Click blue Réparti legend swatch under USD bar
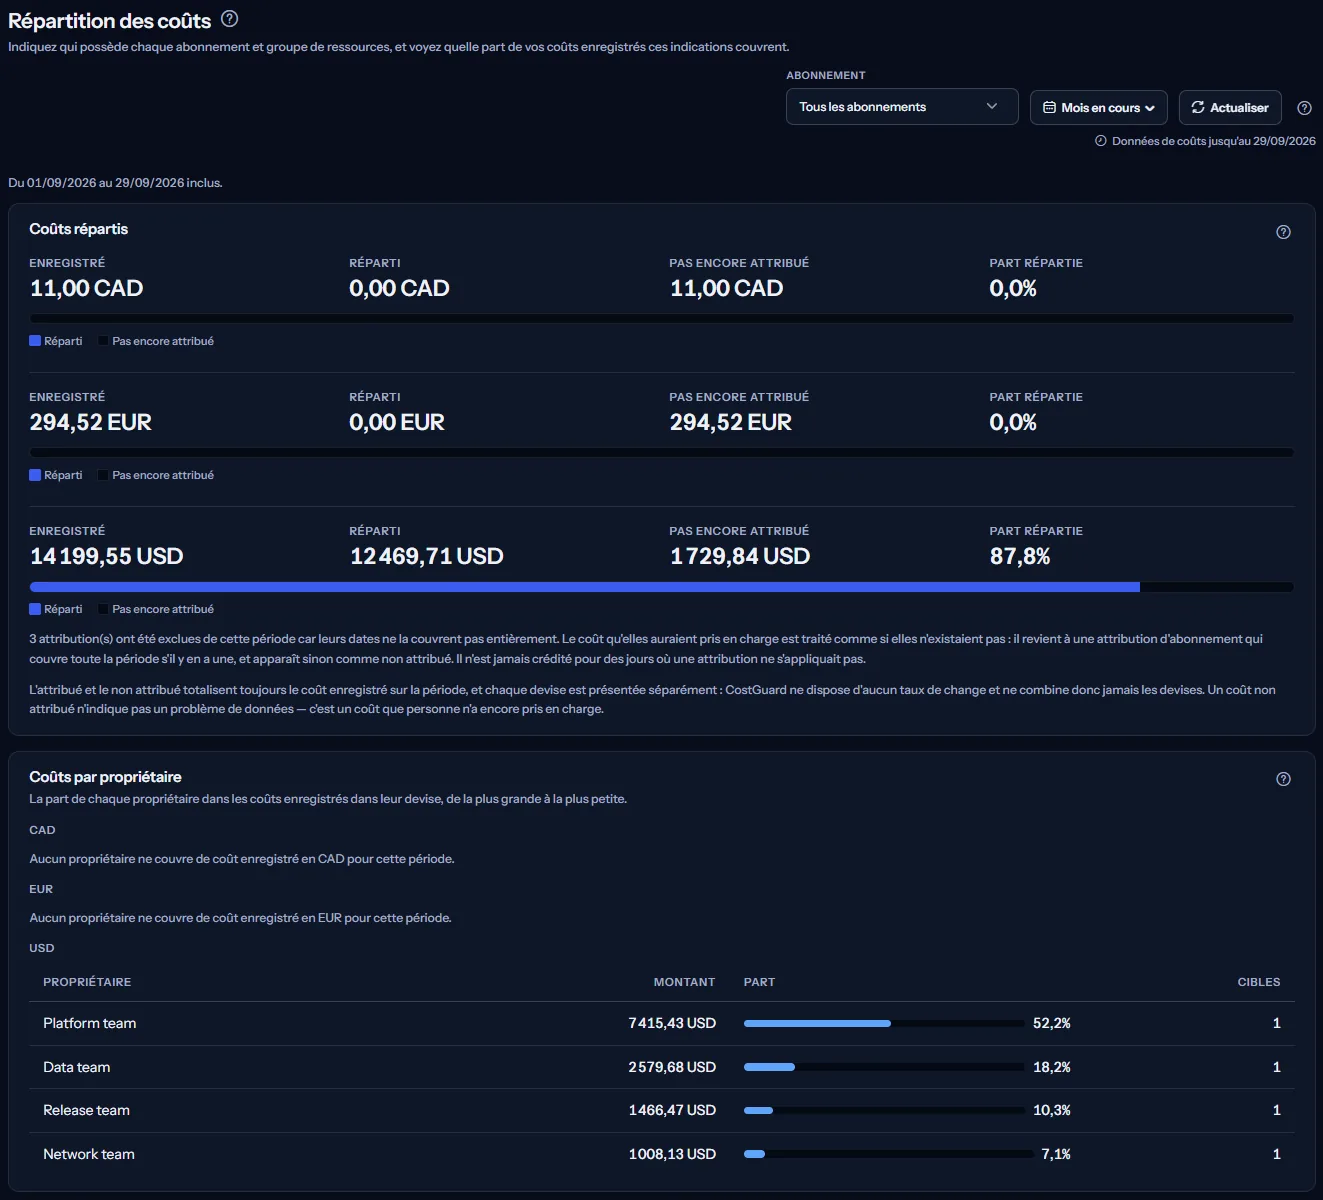Screen dimensions: 1323x1200 tap(35, 609)
